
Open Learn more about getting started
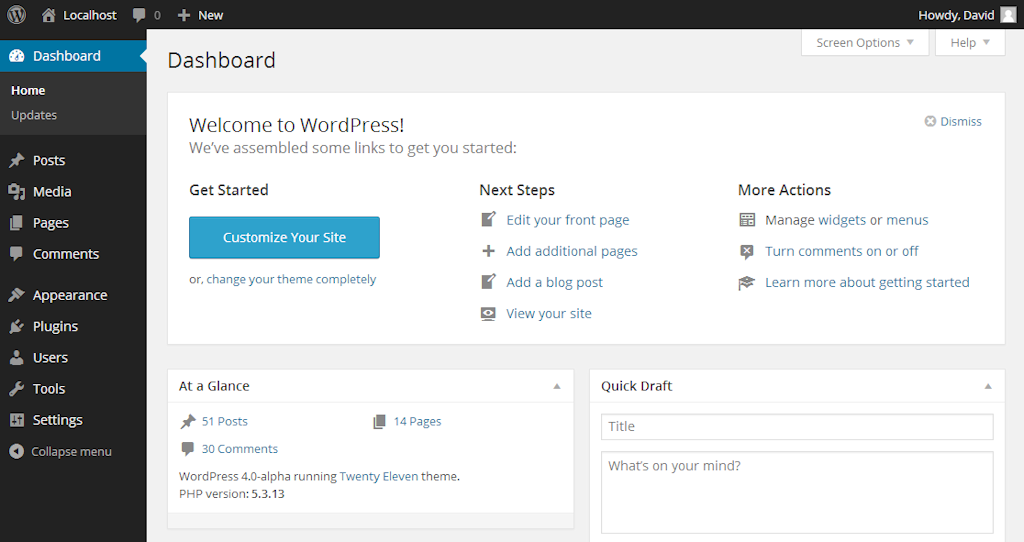point(867,283)
